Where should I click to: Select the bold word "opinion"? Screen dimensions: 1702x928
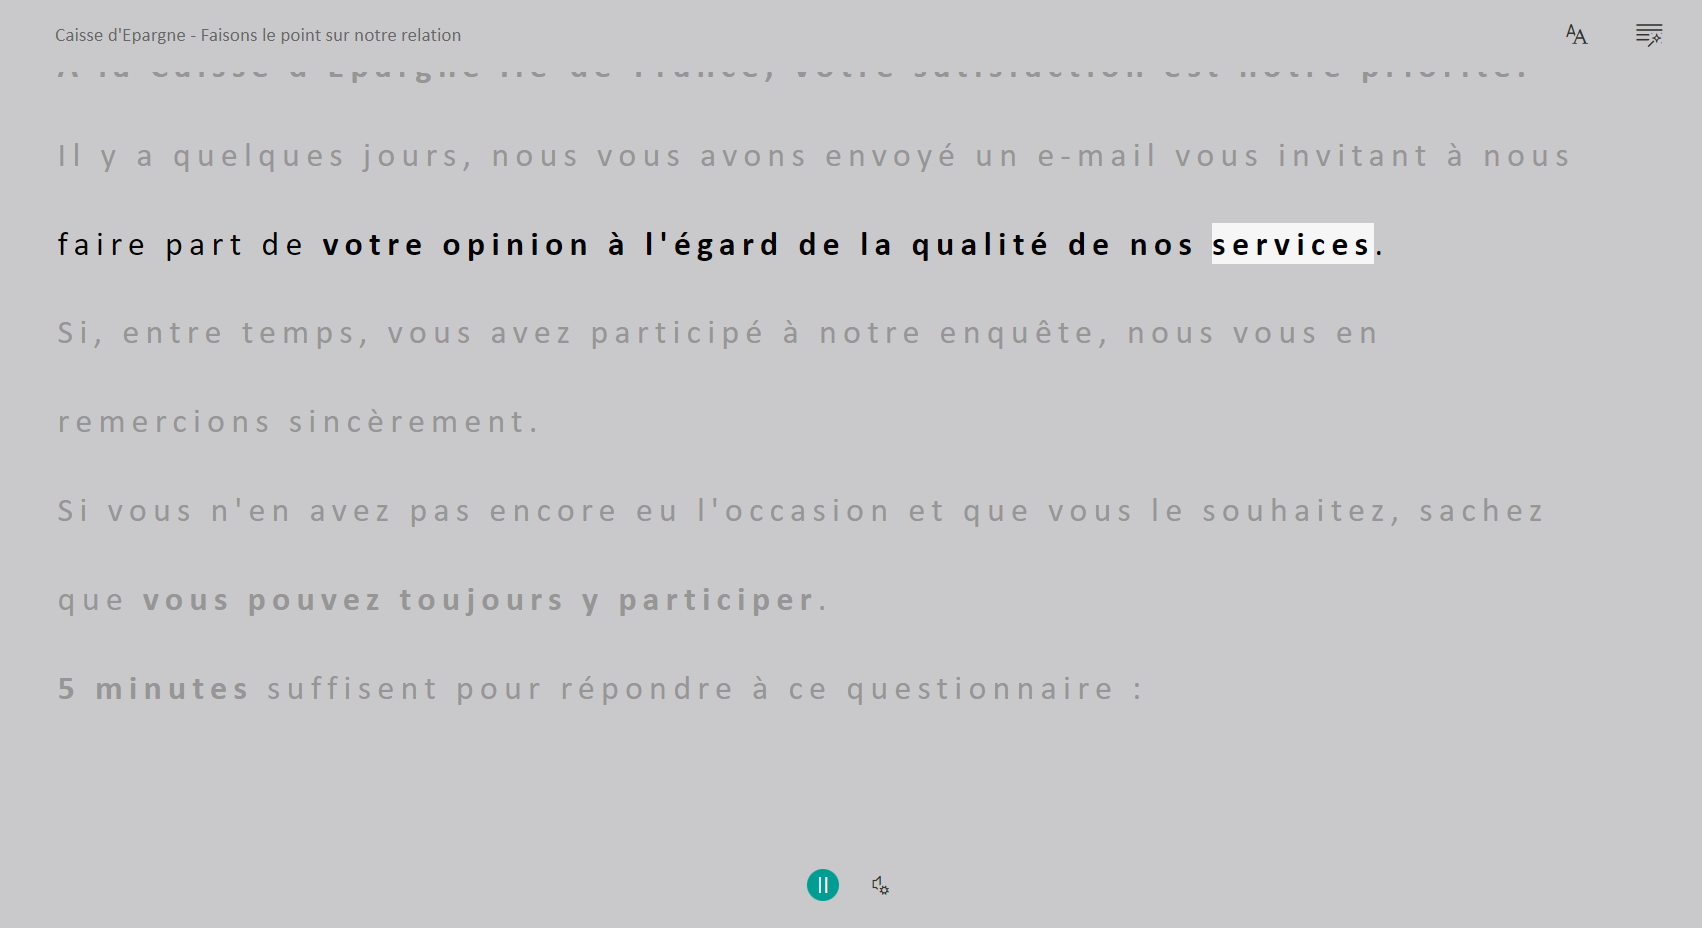pos(516,245)
